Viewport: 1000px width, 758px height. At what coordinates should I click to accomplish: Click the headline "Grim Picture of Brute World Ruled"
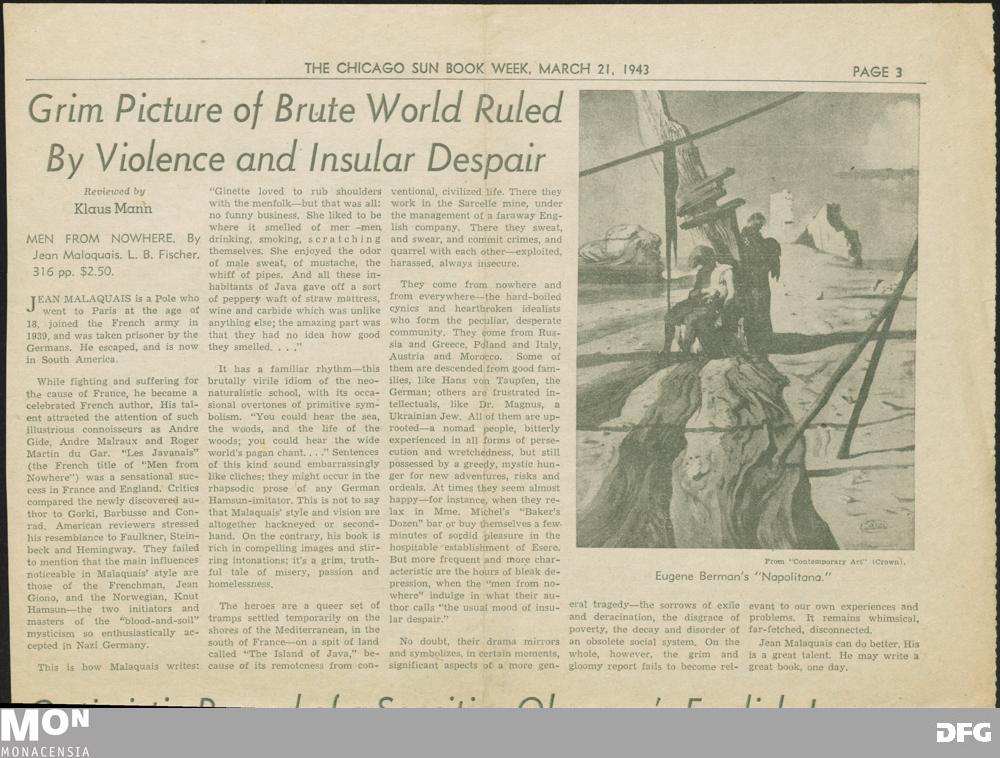(295, 109)
